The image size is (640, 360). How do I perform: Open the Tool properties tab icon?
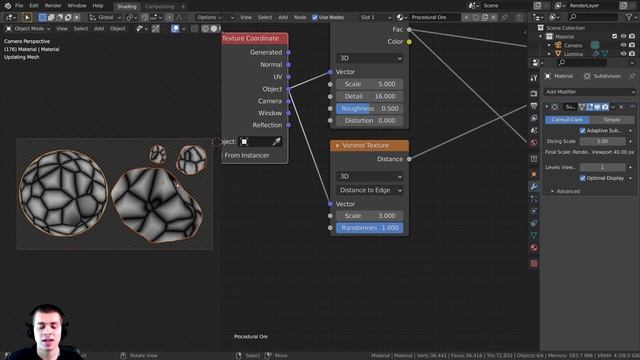(533, 78)
